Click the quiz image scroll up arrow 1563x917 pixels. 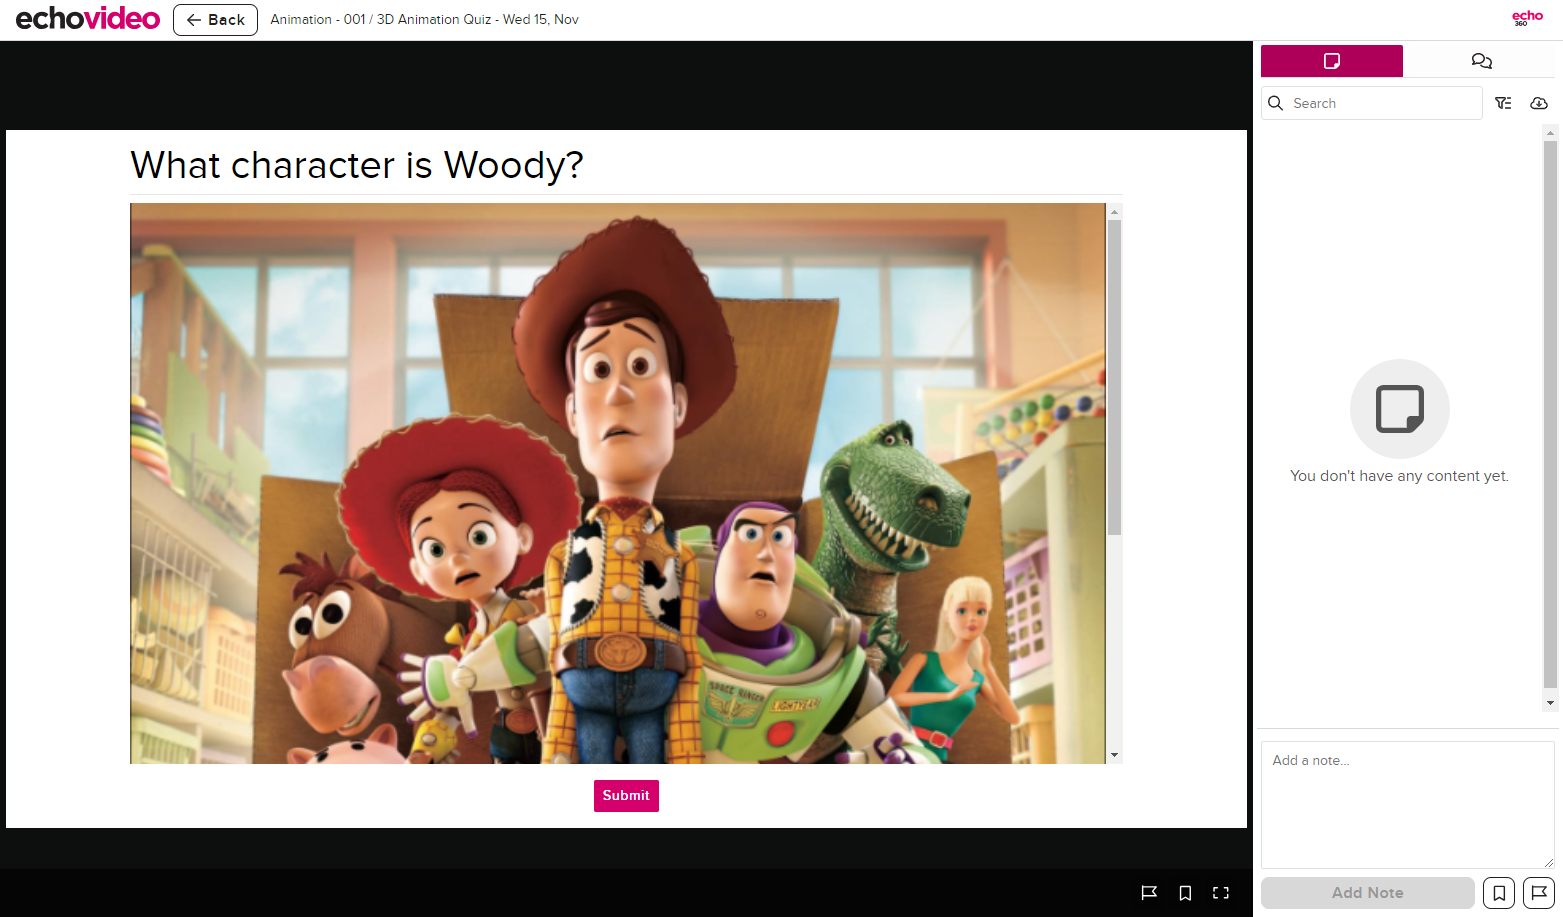click(1114, 211)
